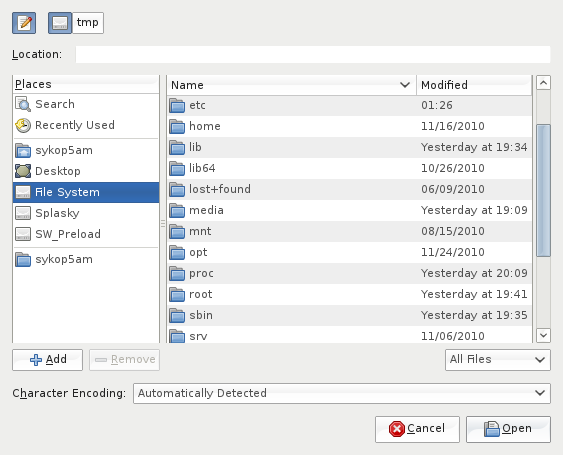Open the Character Encoding dropdown
The image size is (563, 455).
(341, 393)
